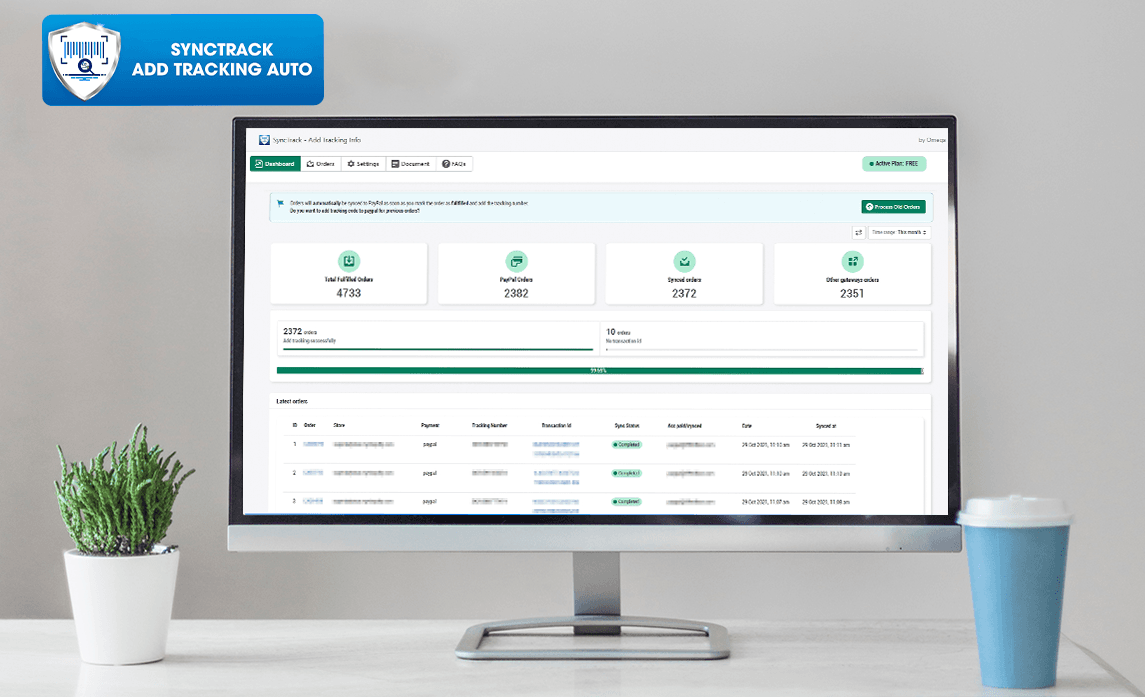Viewport: 1145px width, 697px height.
Task: Click the Total Fulfilled Orders icon
Action: (348, 261)
